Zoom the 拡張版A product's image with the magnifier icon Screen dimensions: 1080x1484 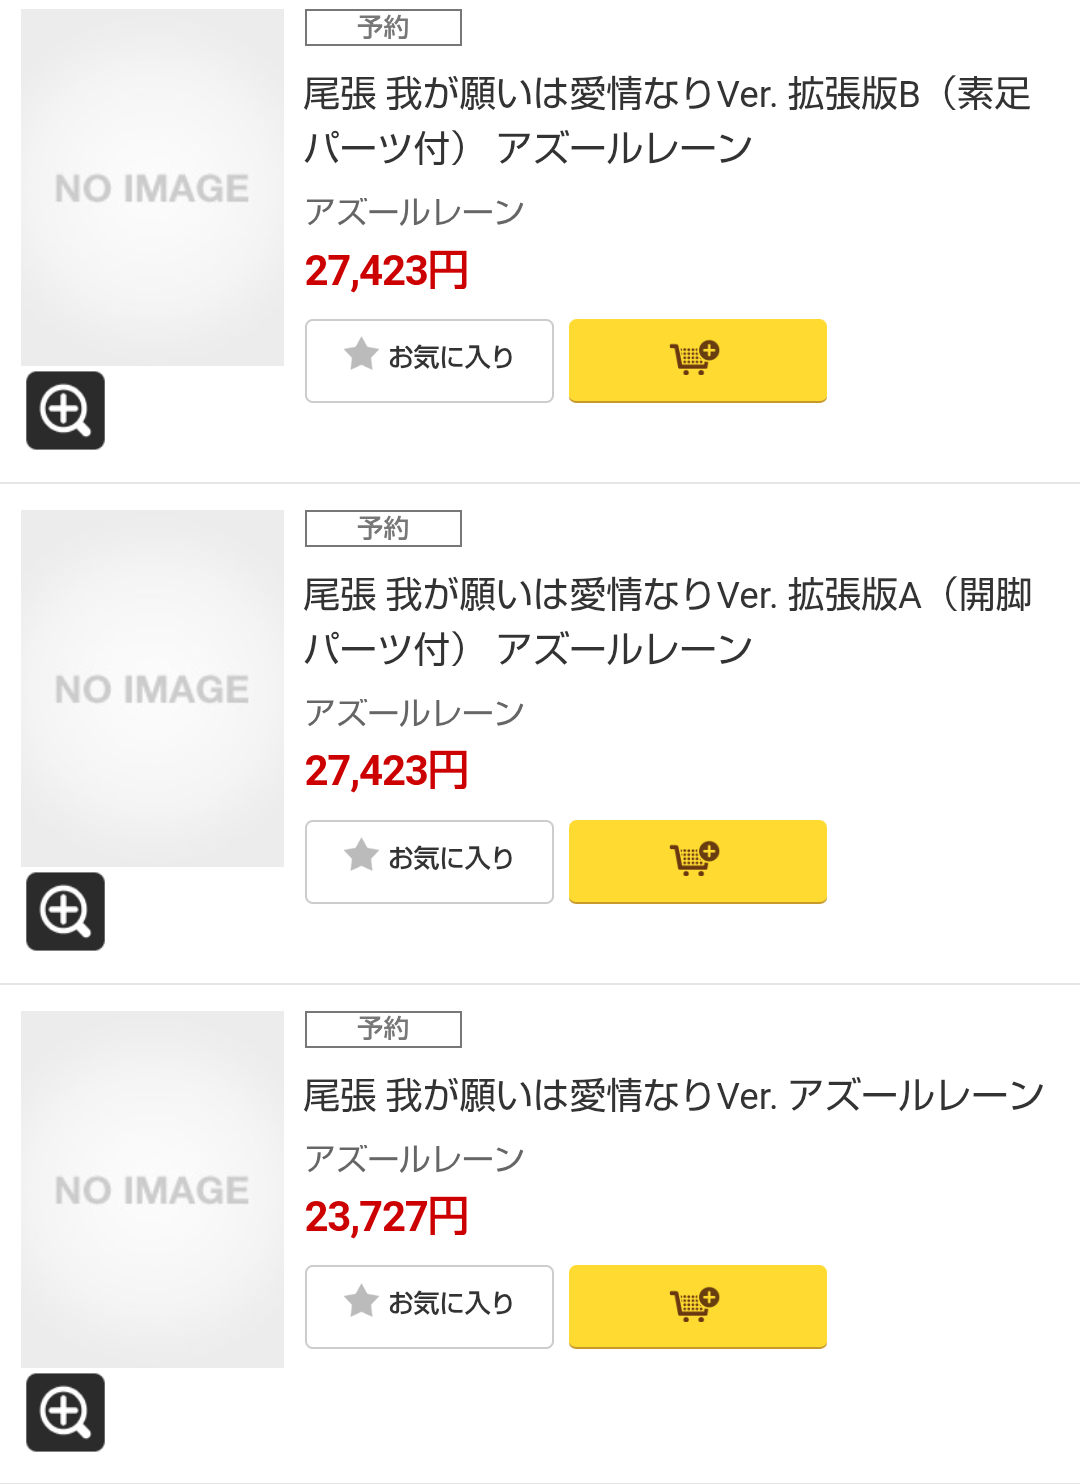65,911
